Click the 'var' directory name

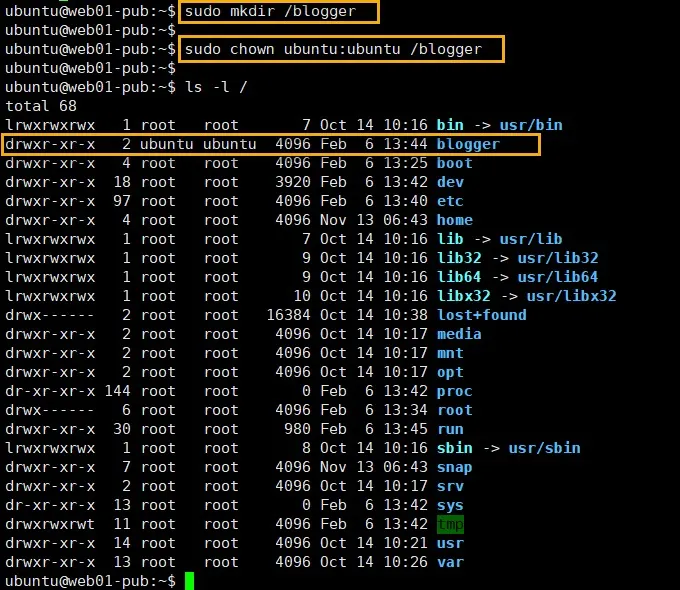[x=450, y=562]
